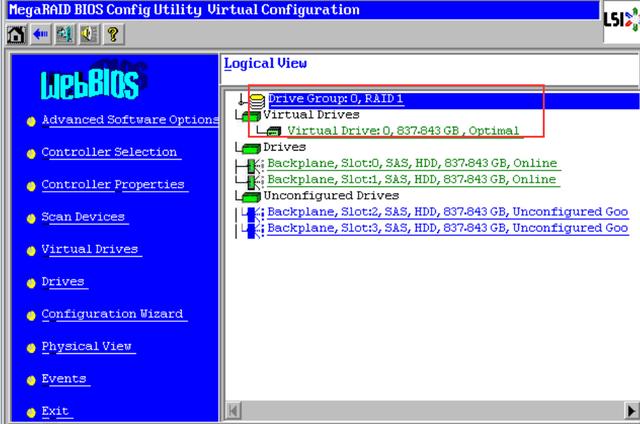The height and width of the screenshot is (424, 640).
Task: Click the Slot:2 unconfigured drive icon
Action: click(255, 214)
